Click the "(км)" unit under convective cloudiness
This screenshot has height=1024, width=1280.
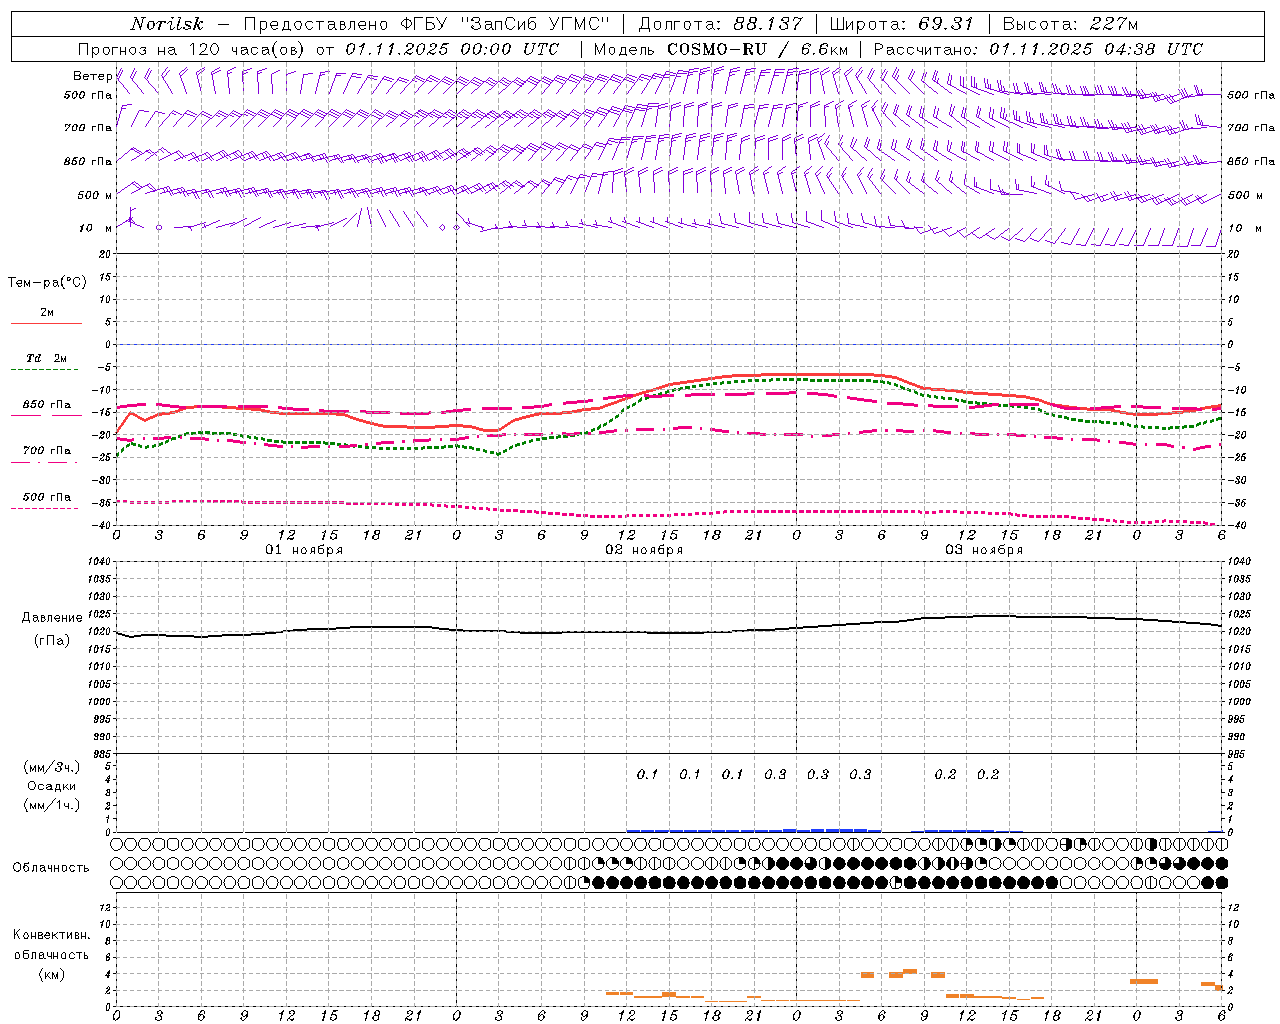point(52,974)
